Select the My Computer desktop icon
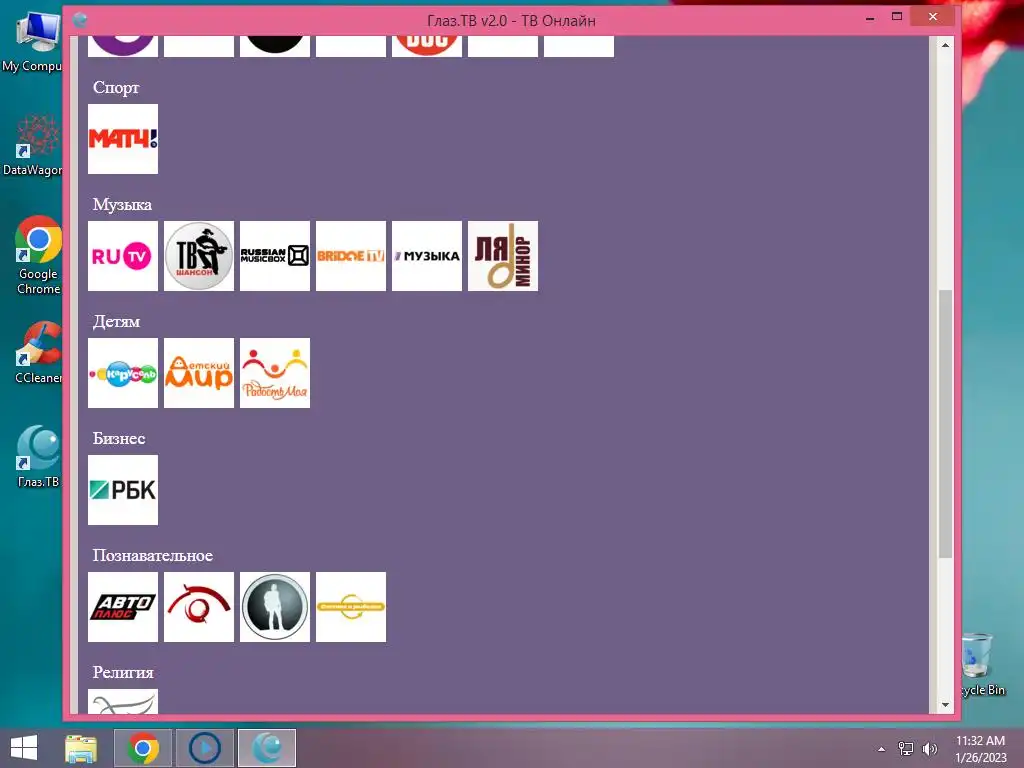 click(x=33, y=42)
